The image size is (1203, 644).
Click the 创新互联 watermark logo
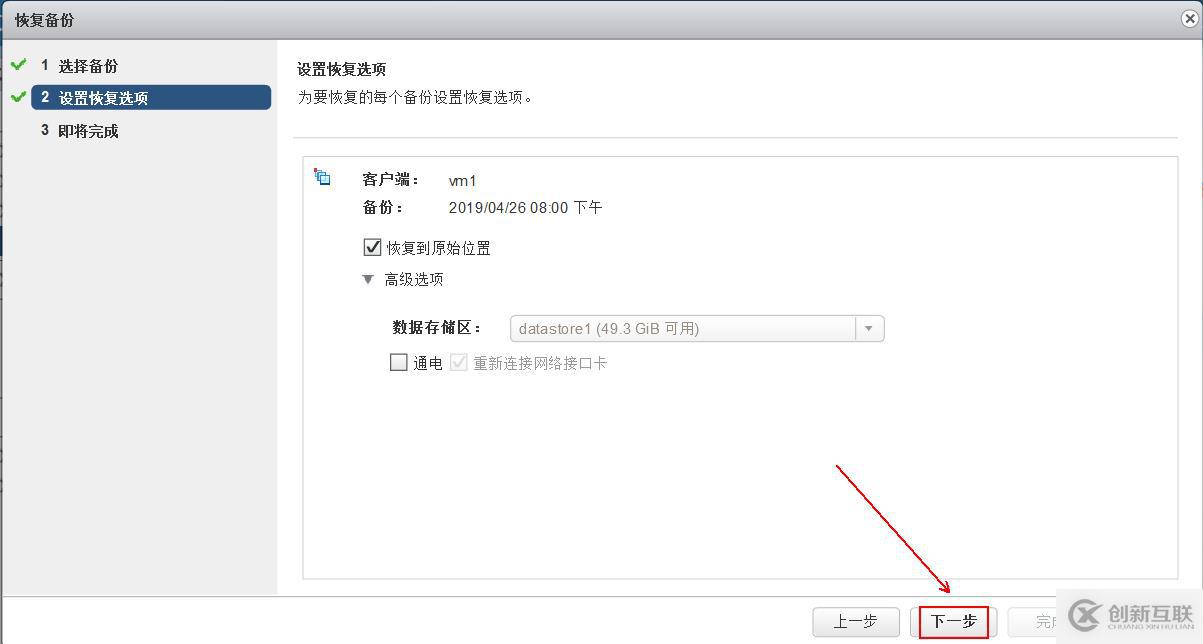tap(1130, 615)
